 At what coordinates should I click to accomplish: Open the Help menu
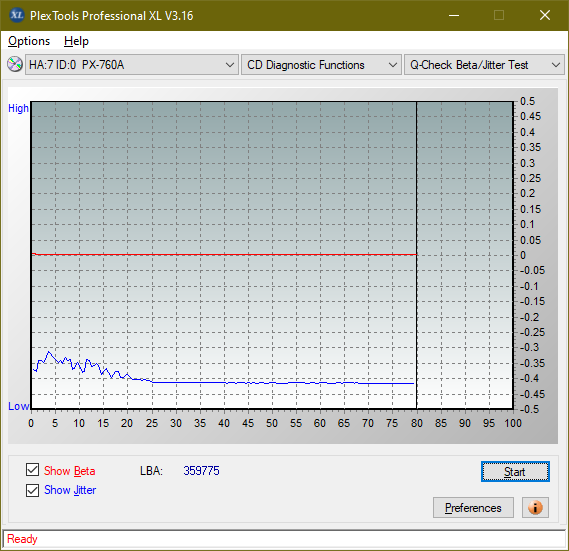tap(76, 41)
